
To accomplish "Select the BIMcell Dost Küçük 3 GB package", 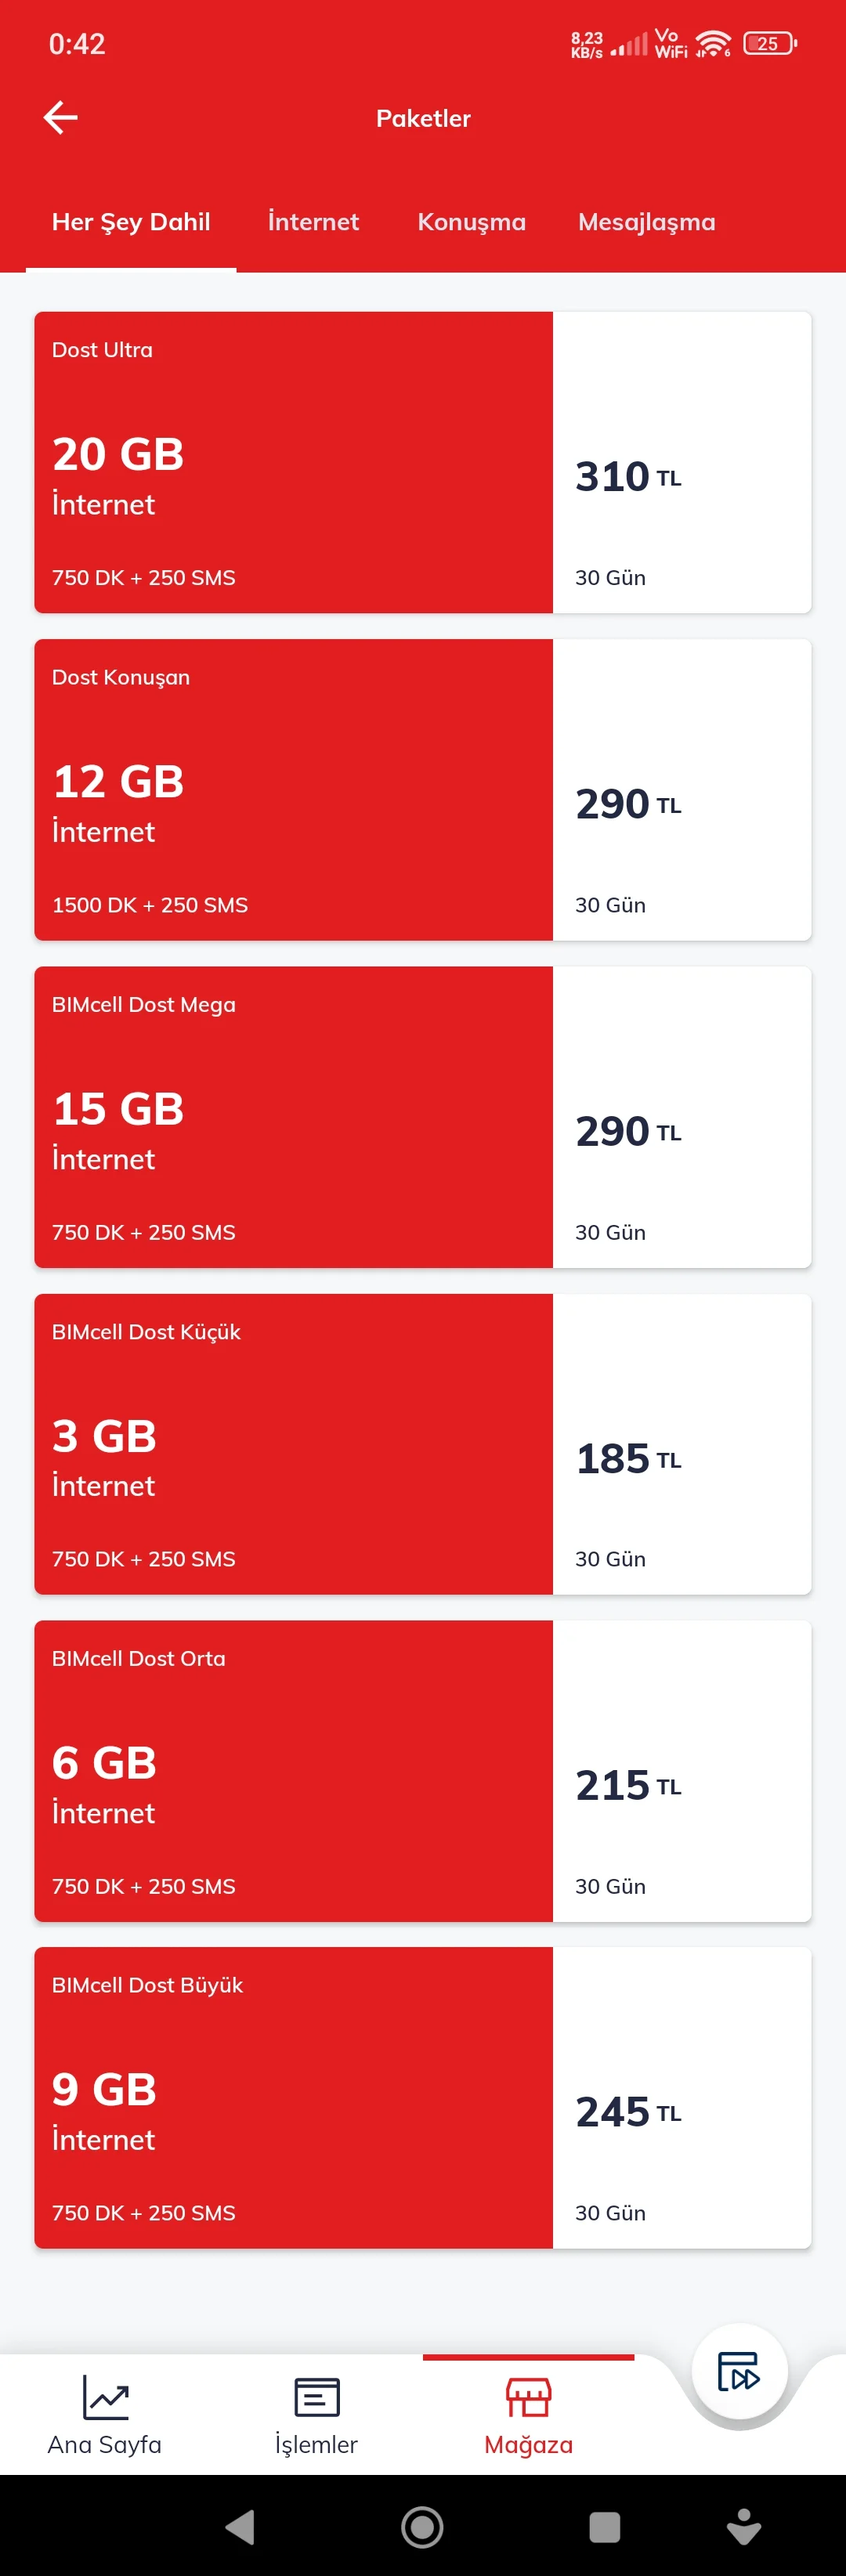I will click(293, 1443).
